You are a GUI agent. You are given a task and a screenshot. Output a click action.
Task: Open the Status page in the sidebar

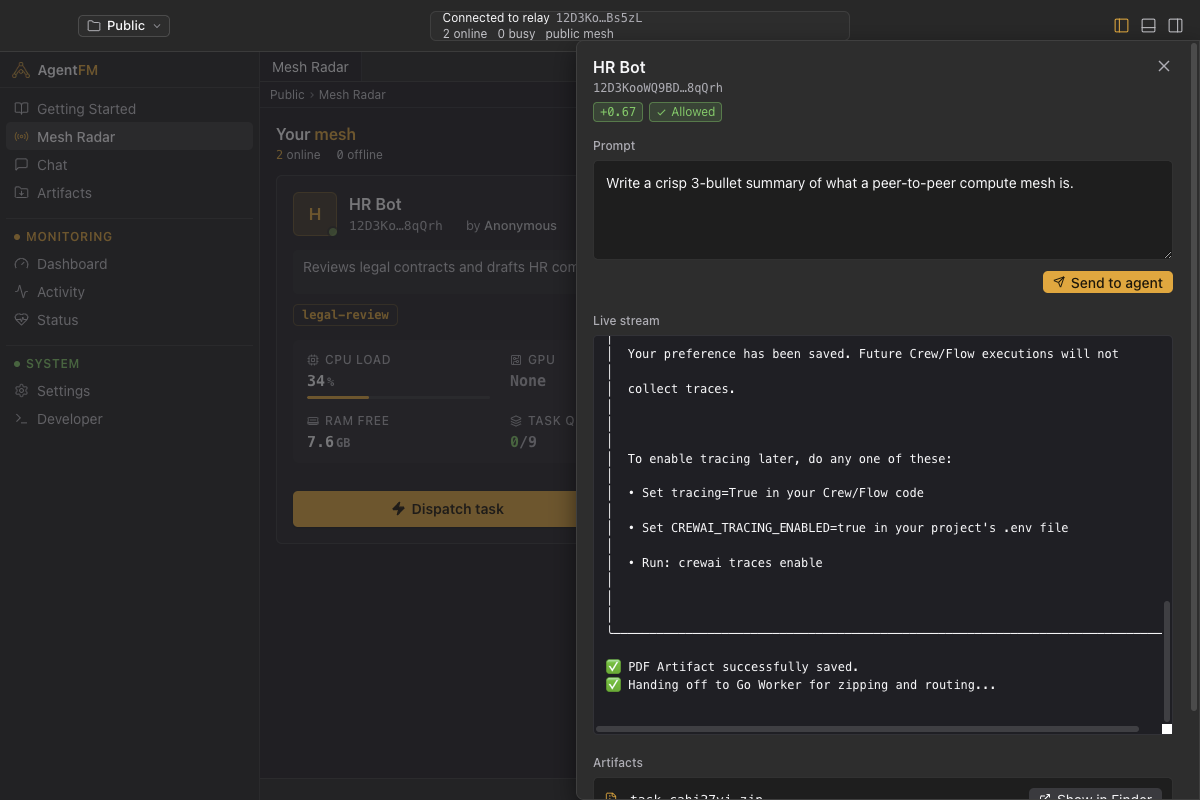(x=129, y=320)
